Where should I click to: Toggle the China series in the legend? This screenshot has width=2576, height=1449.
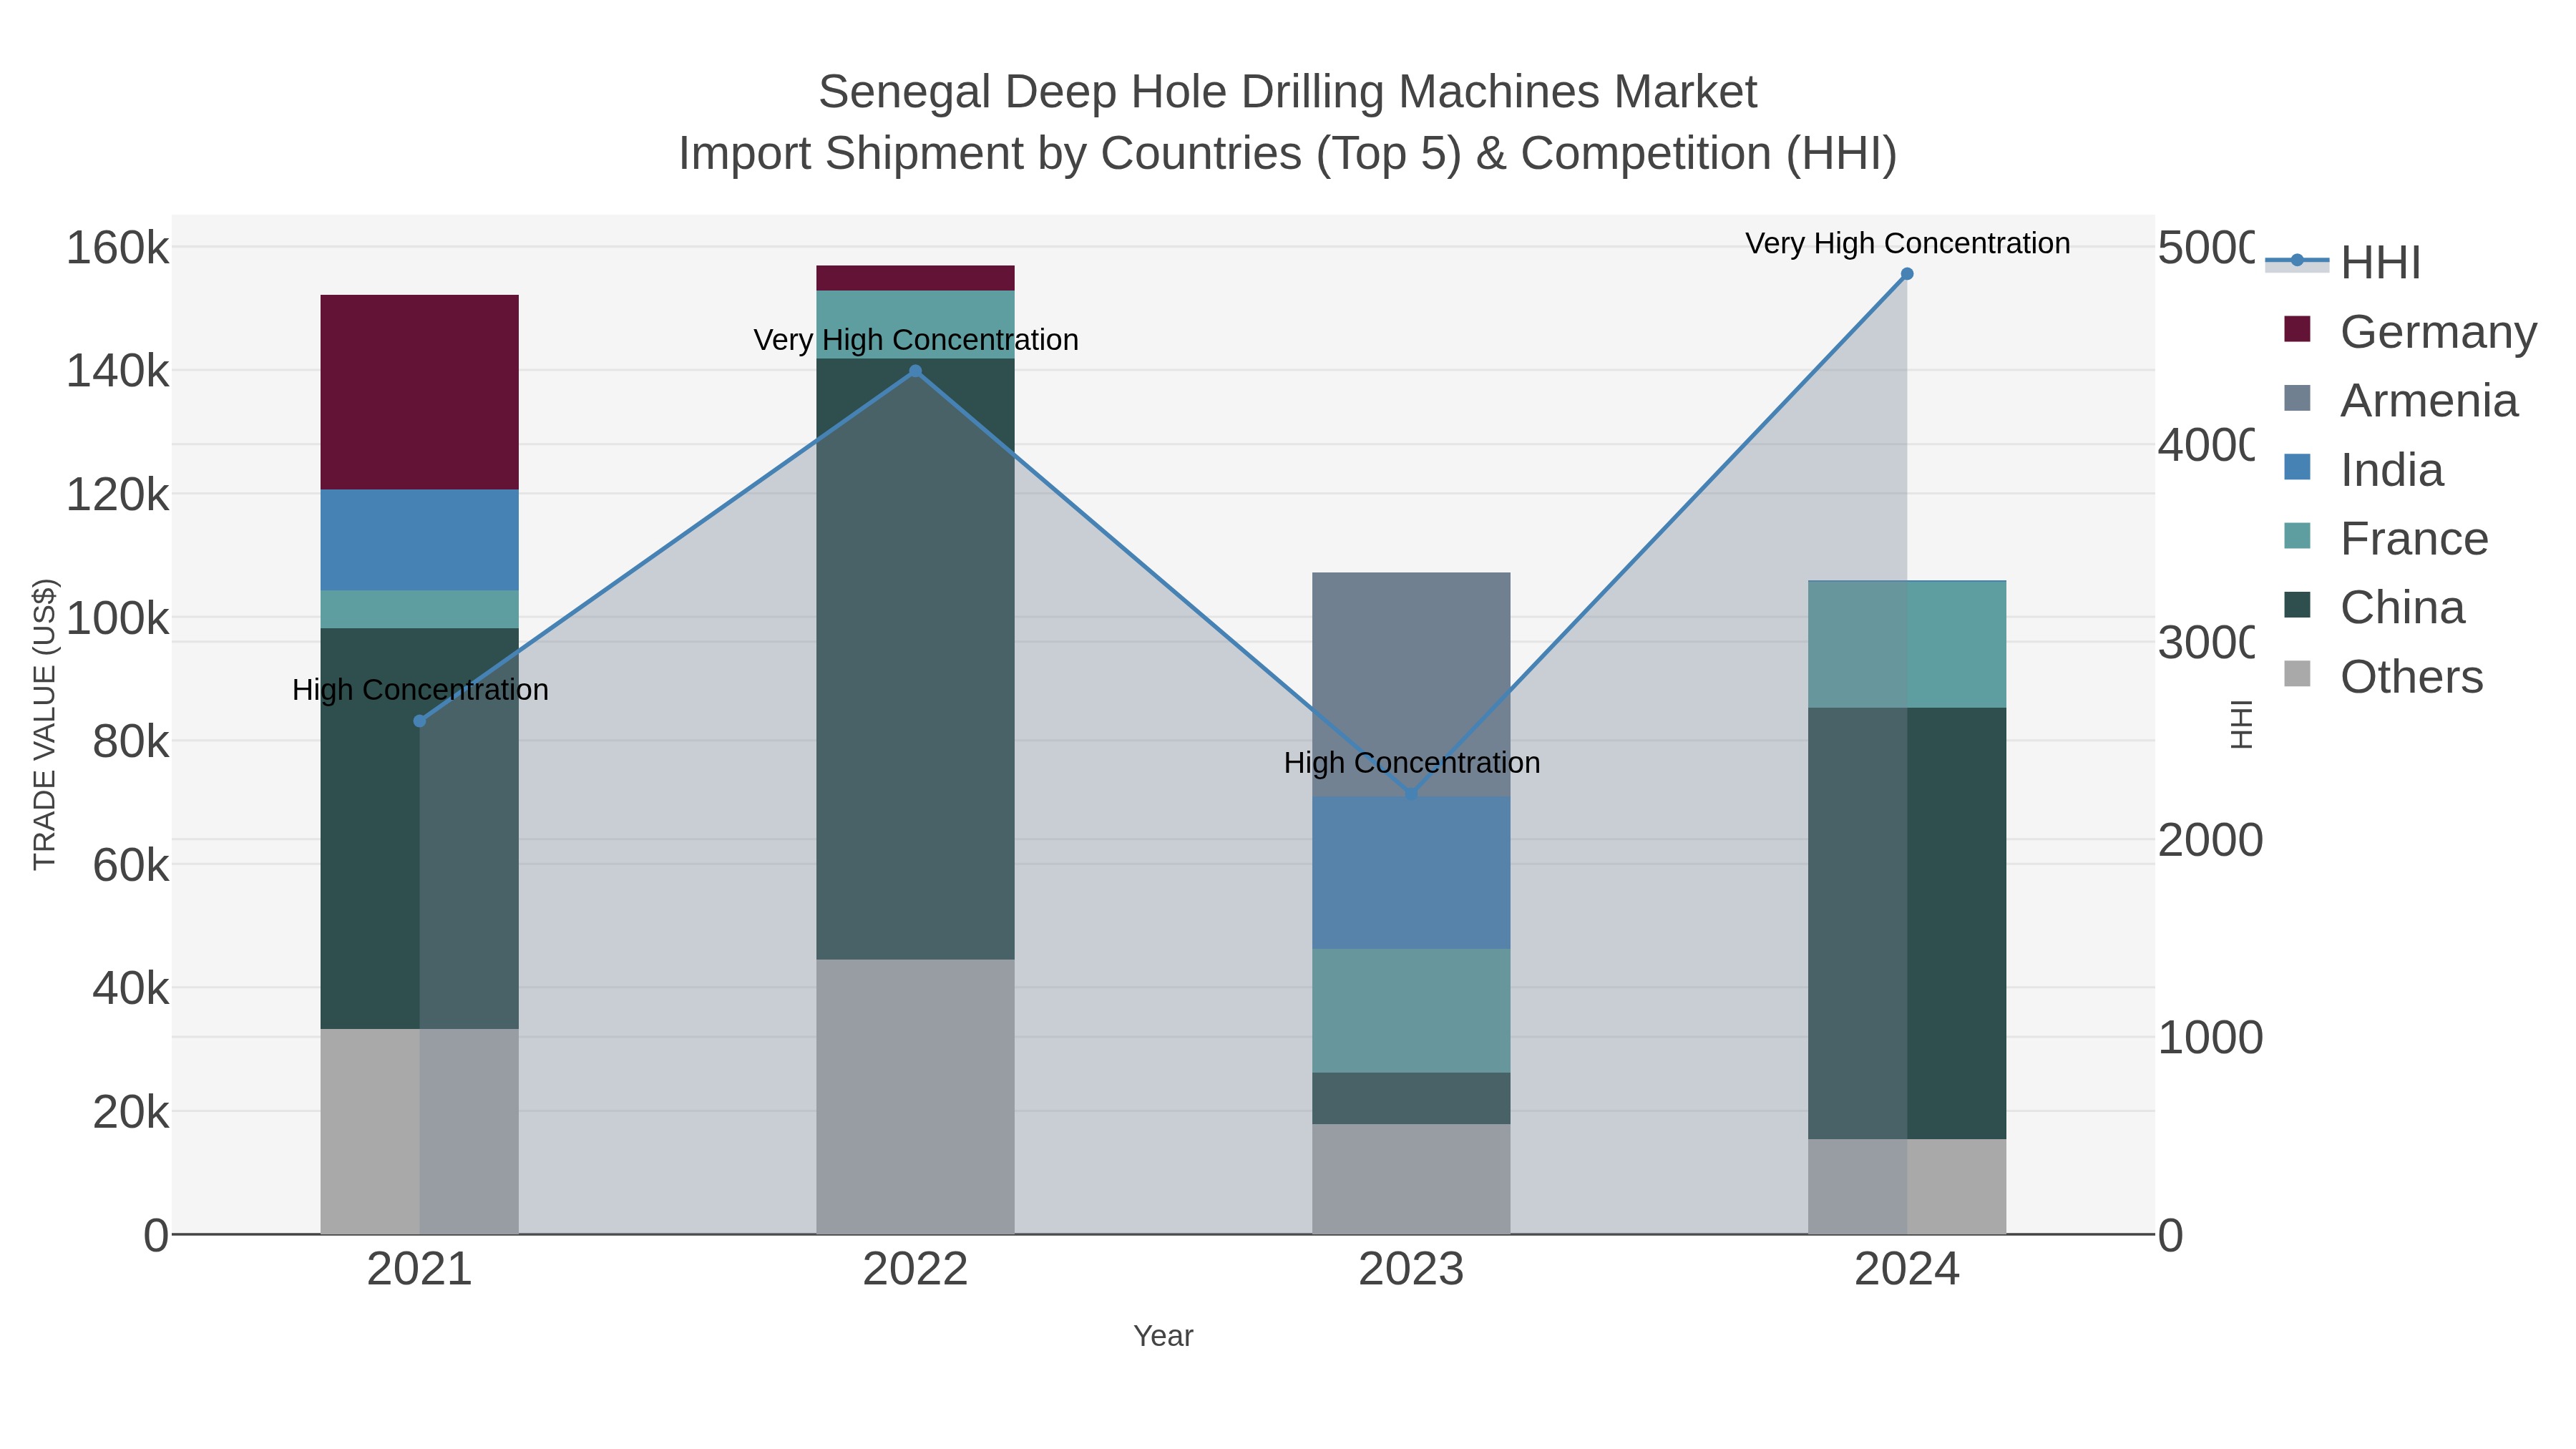[2374, 607]
